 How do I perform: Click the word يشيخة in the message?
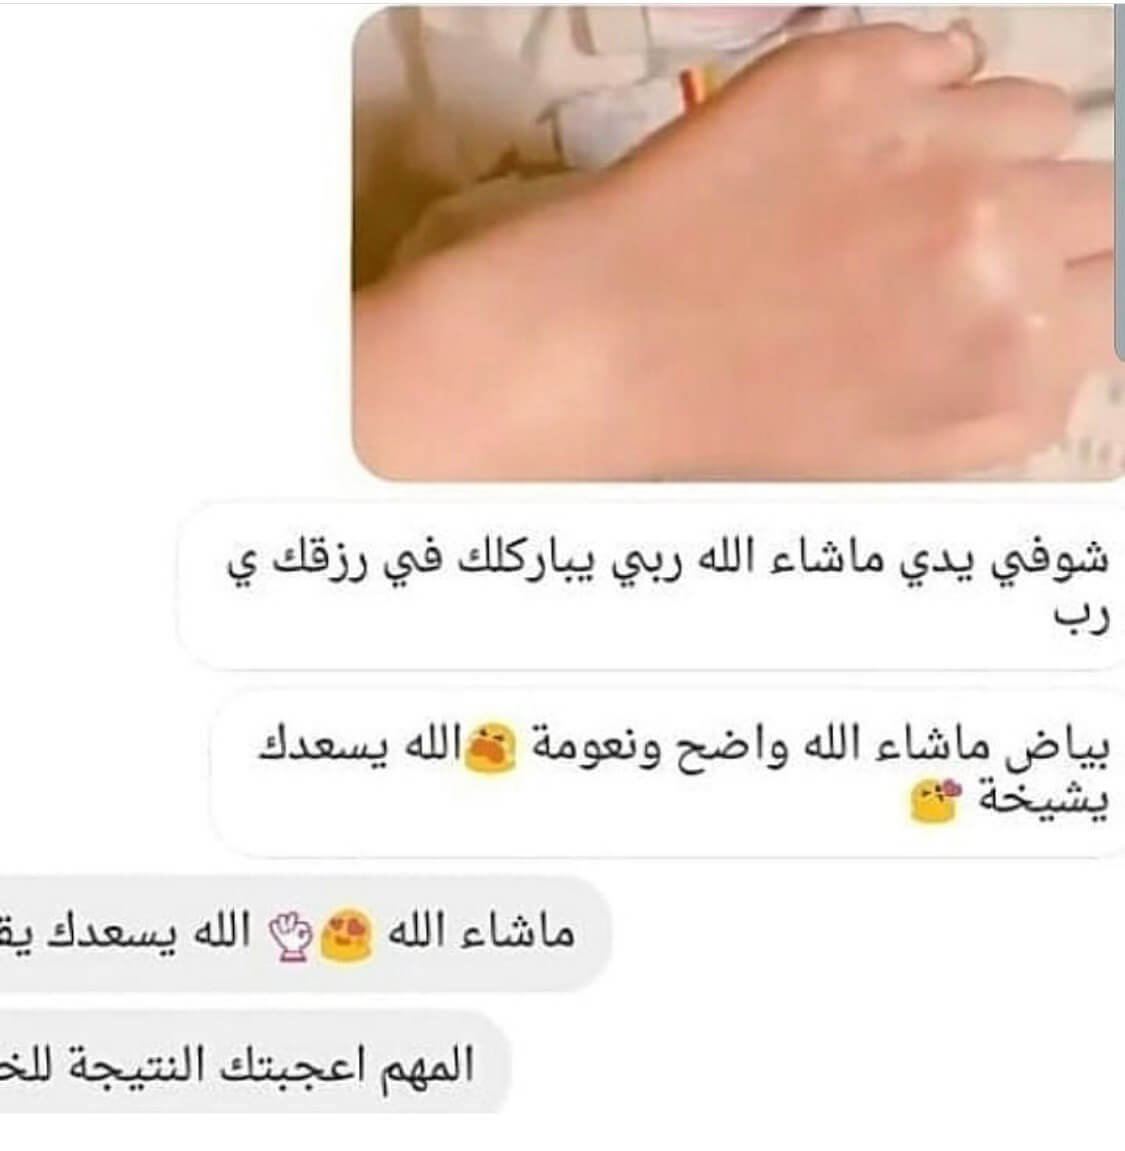click(x=1044, y=802)
